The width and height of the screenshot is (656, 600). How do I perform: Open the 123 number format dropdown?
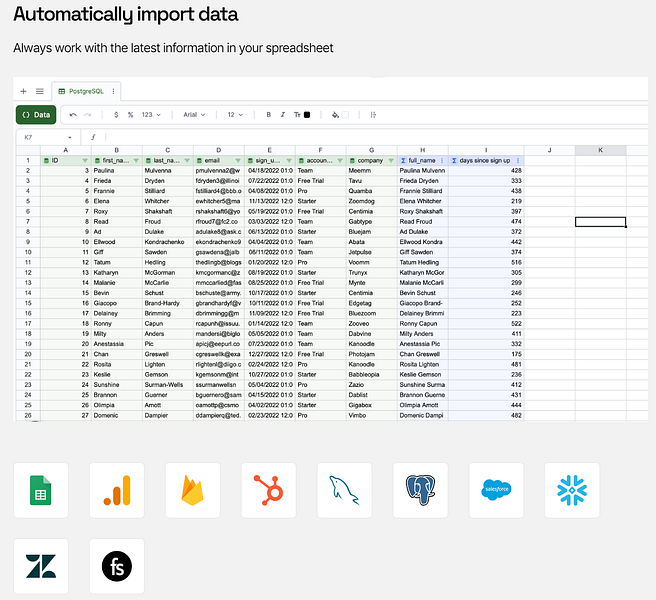click(x=151, y=115)
